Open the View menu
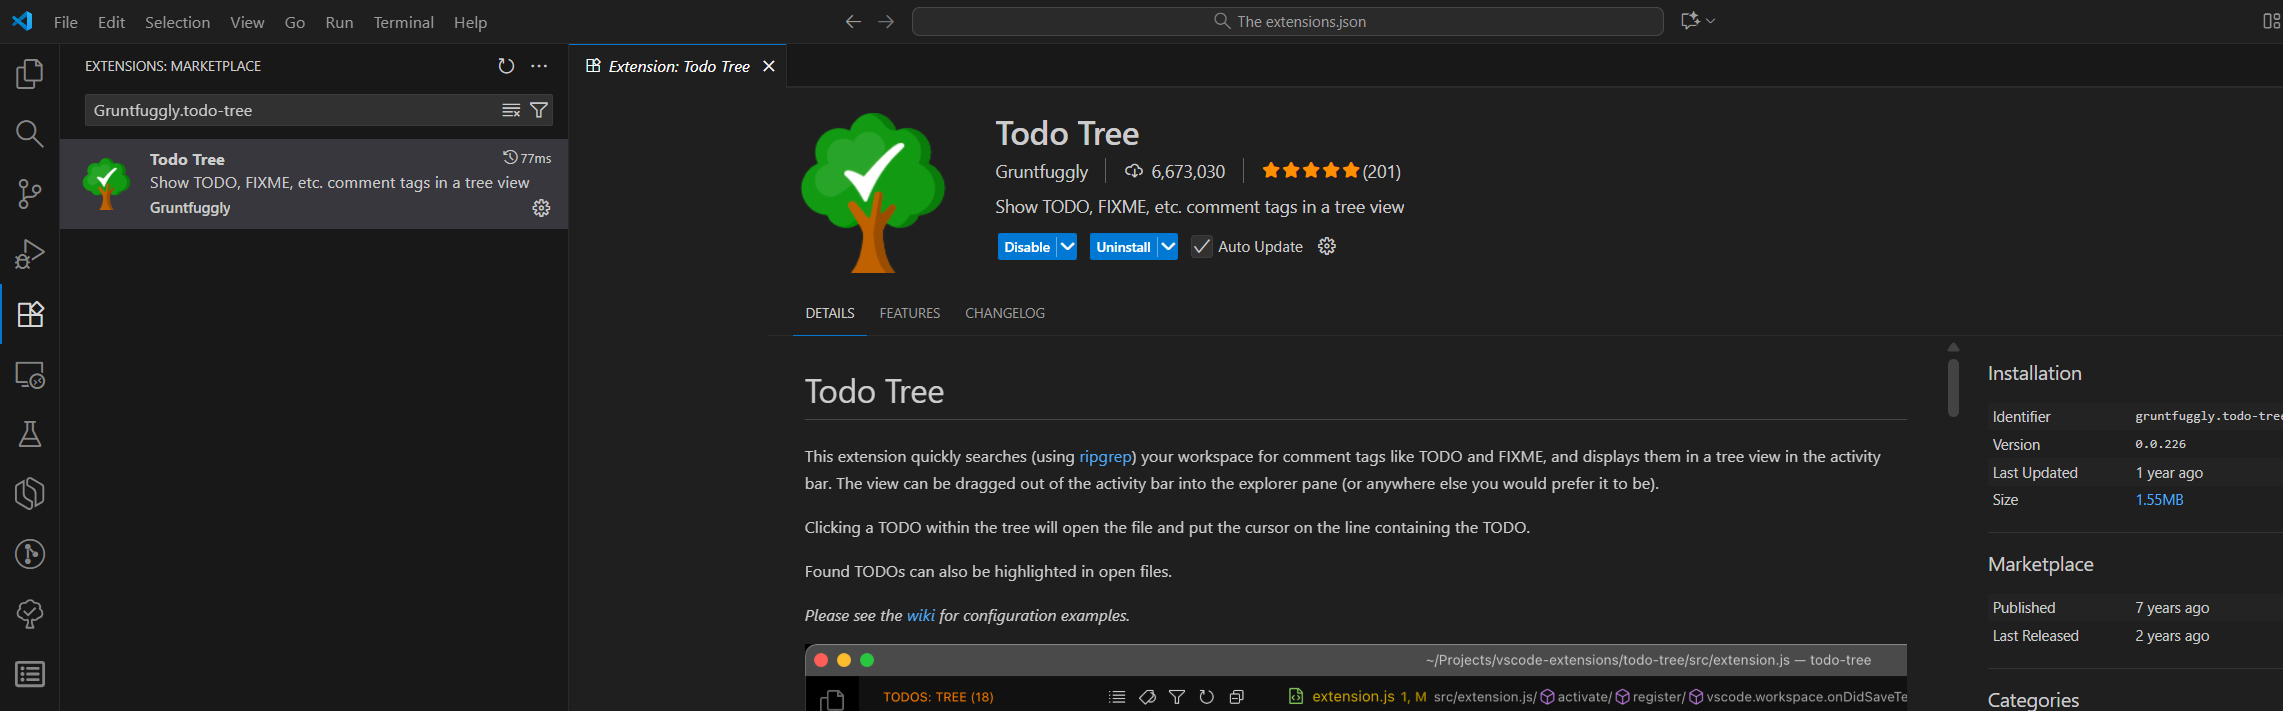Viewport: 2283px width, 711px height. pos(247,22)
